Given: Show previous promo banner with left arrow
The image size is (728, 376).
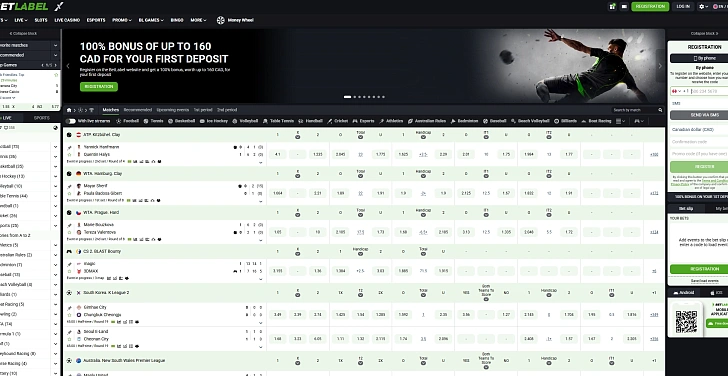Looking at the screenshot, I should pos(68,66).
